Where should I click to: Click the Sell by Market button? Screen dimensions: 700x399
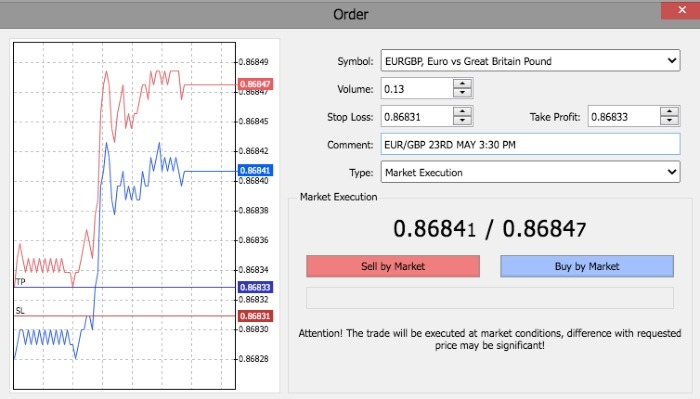[x=393, y=266]
